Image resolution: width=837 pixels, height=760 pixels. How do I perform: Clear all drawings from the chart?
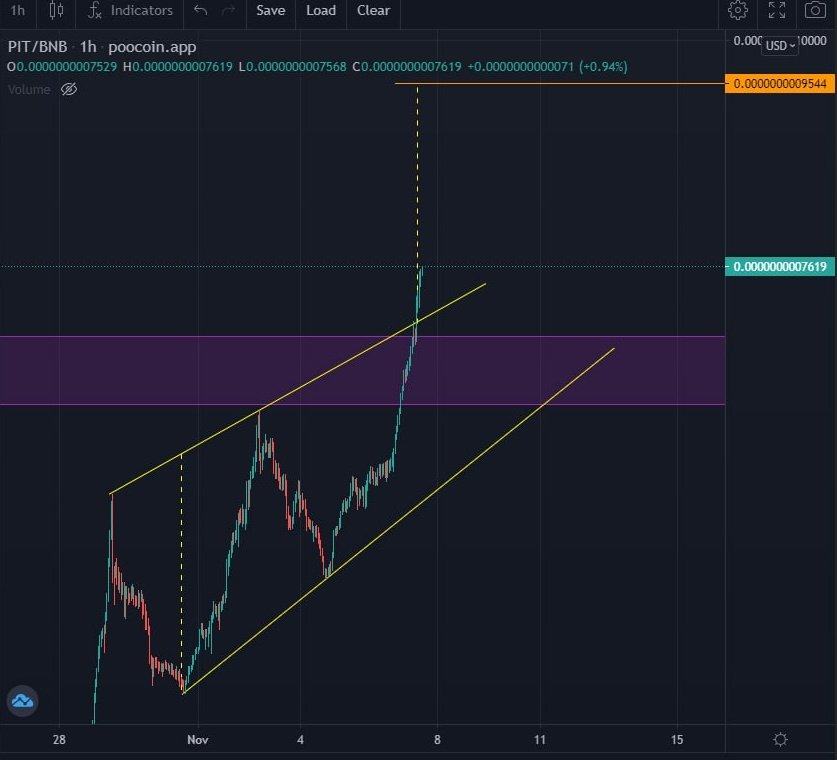373,11
